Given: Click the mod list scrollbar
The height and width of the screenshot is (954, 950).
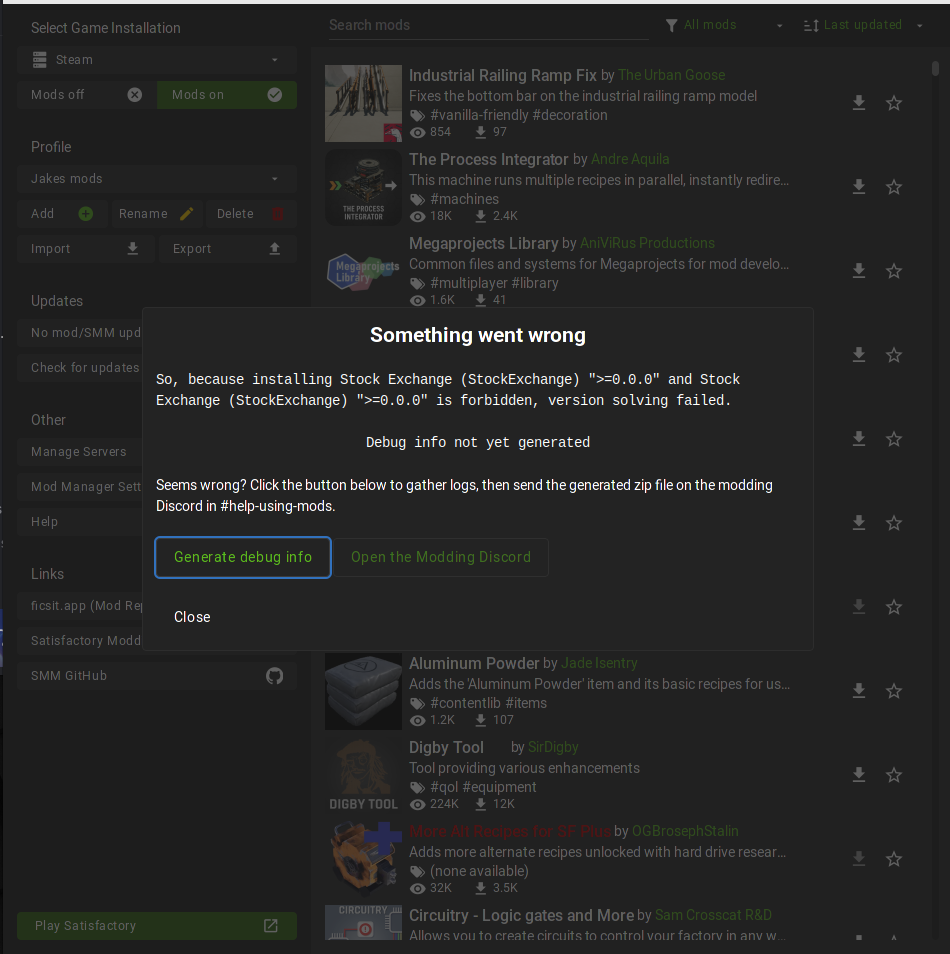Looking at the screenshot, I should click(x=935, y=68).
